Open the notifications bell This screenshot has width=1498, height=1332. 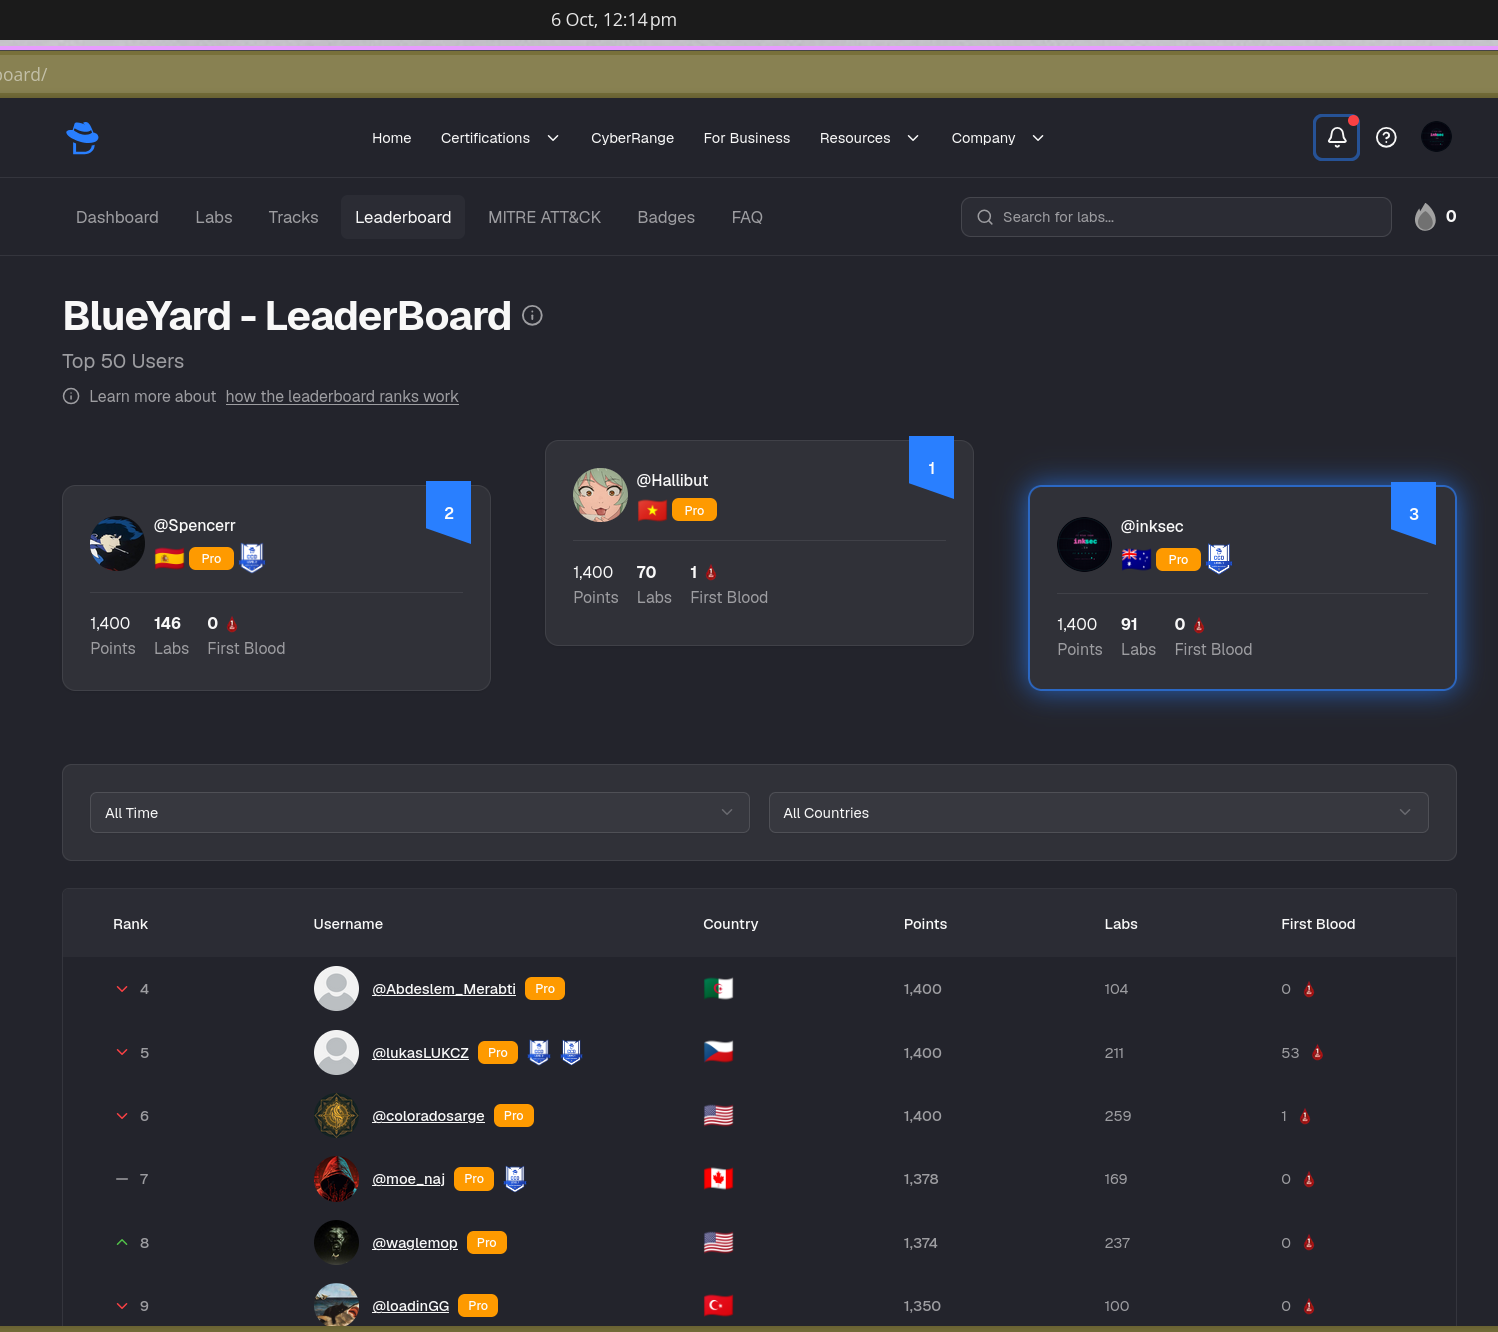coord(1336,137)
